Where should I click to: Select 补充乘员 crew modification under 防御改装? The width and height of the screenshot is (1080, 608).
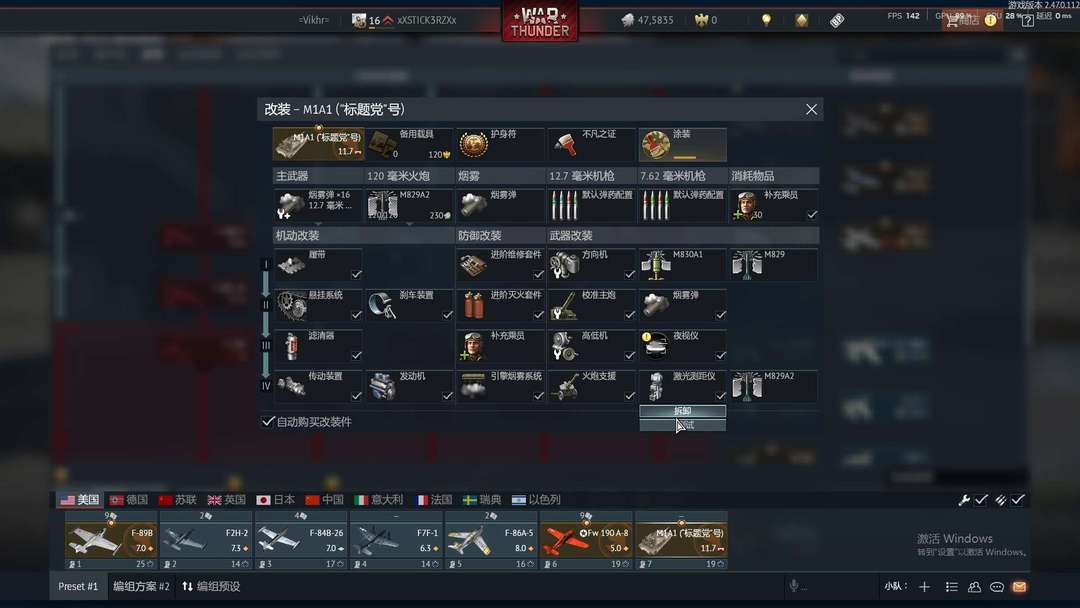point(500,346)
